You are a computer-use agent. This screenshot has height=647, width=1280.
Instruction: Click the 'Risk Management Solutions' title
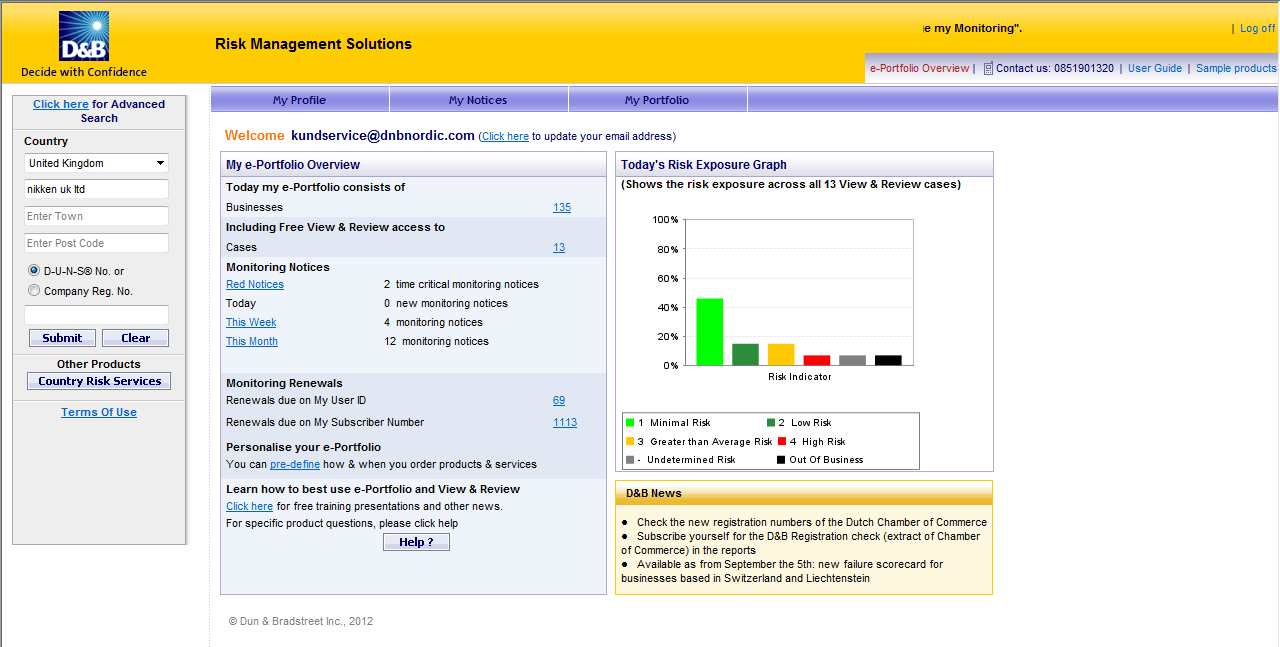(x=313, y=44)
